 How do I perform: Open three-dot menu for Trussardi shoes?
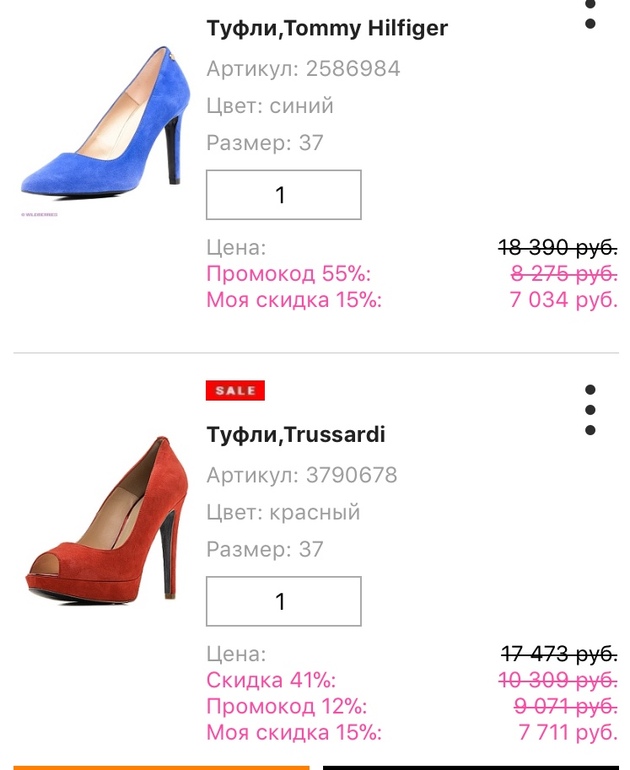click(x=590, y=410)
